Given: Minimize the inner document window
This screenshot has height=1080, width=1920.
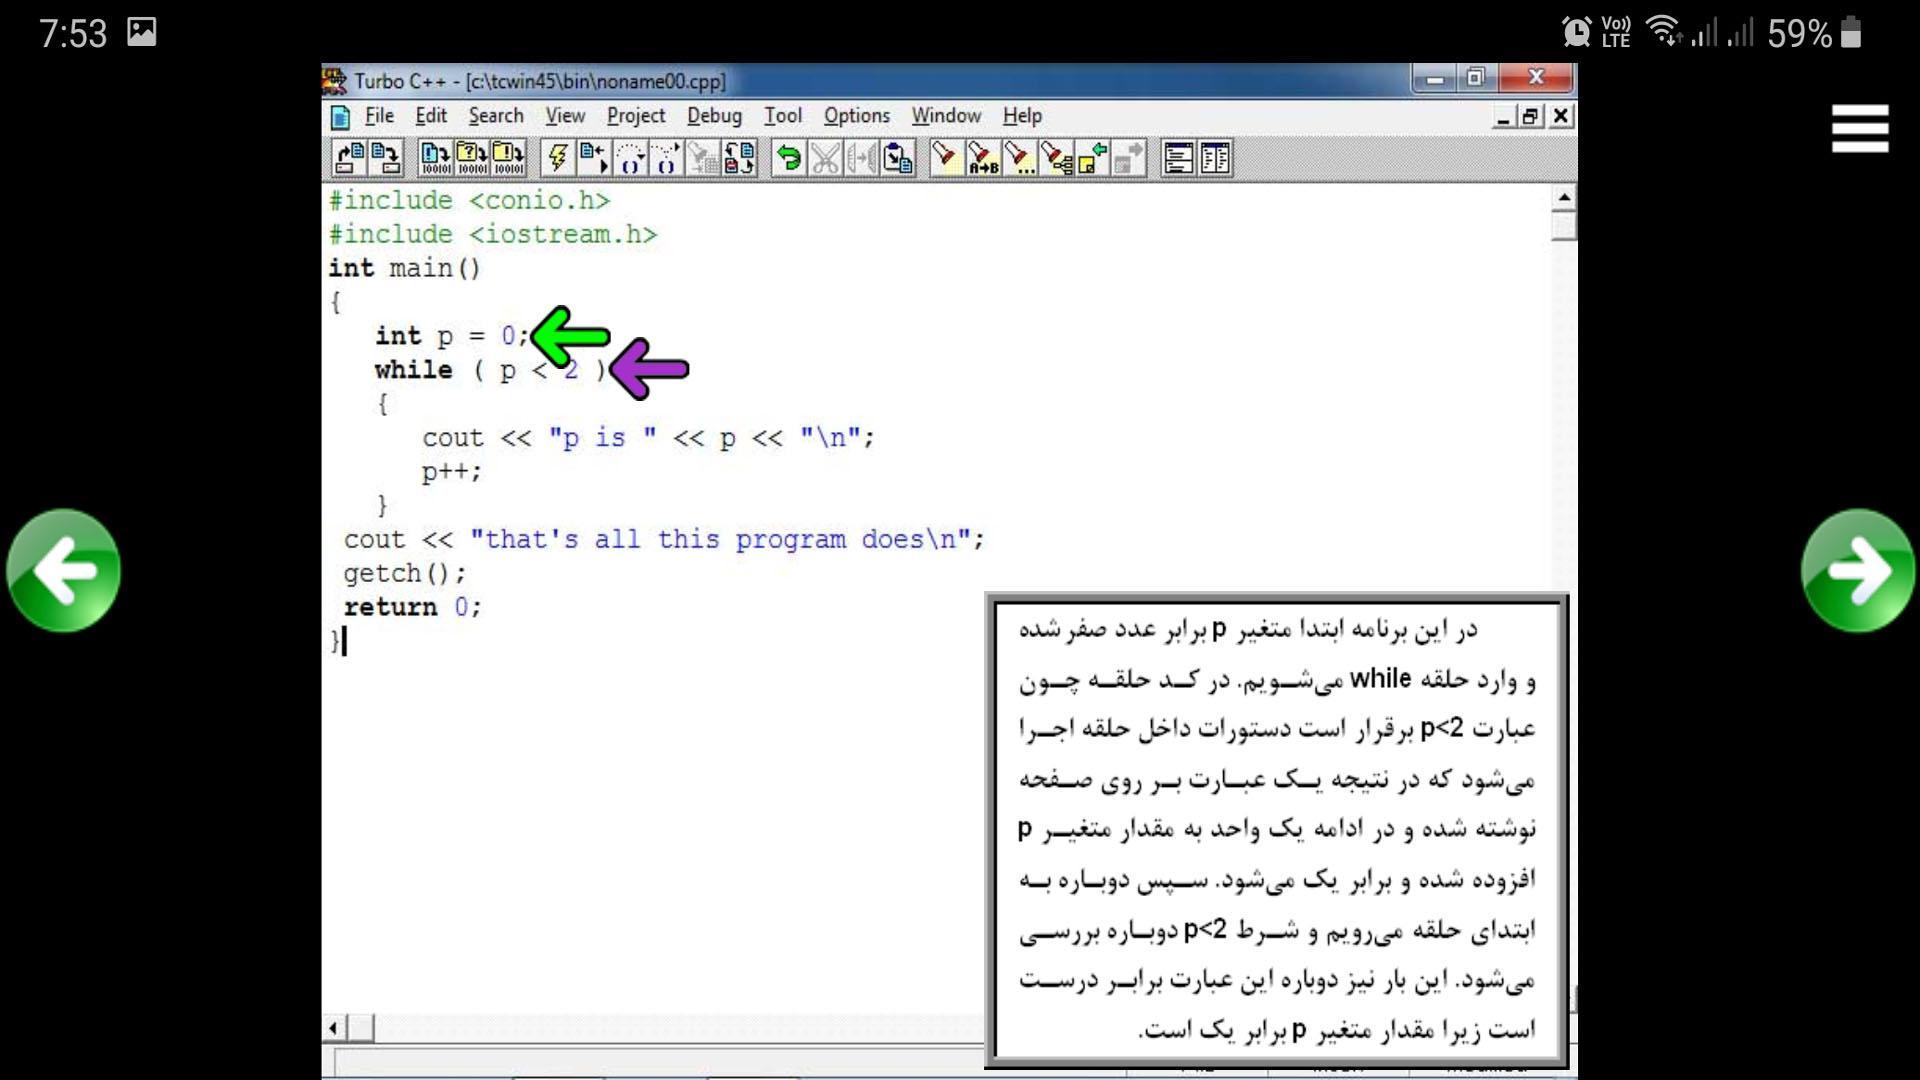Looking at the screenshot, I should (1503, 116).
